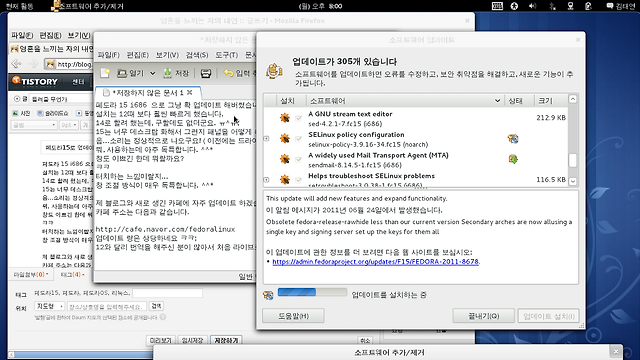Open Firefox 파일(F) menu
The image size is (640, 360).
click(22, 36)
